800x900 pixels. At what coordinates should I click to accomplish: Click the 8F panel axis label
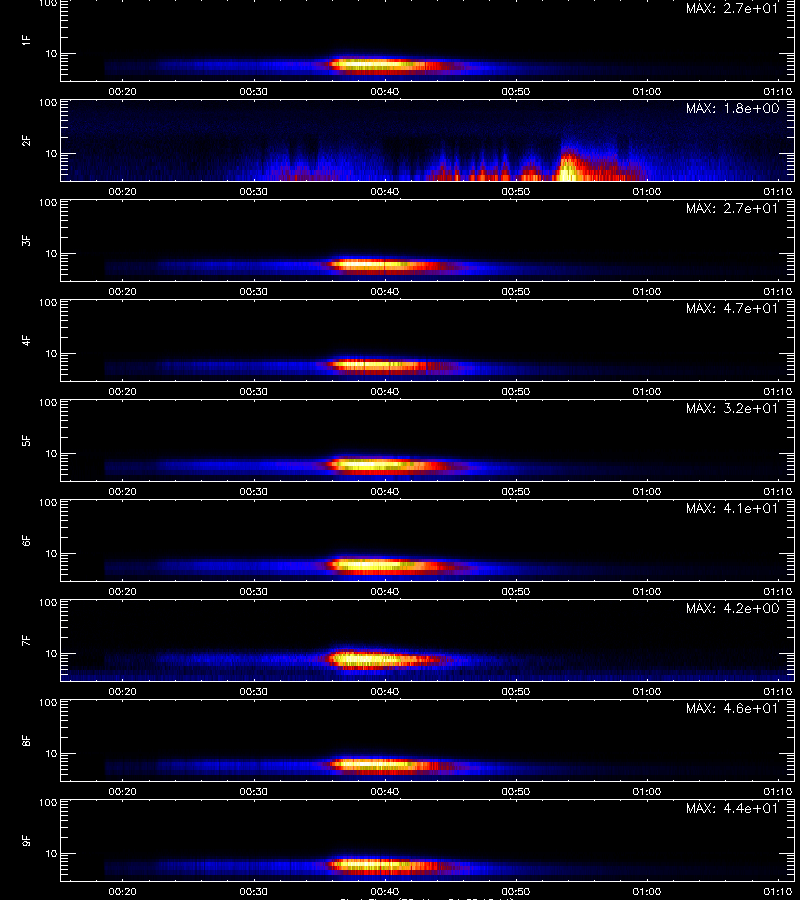[26, 740]
